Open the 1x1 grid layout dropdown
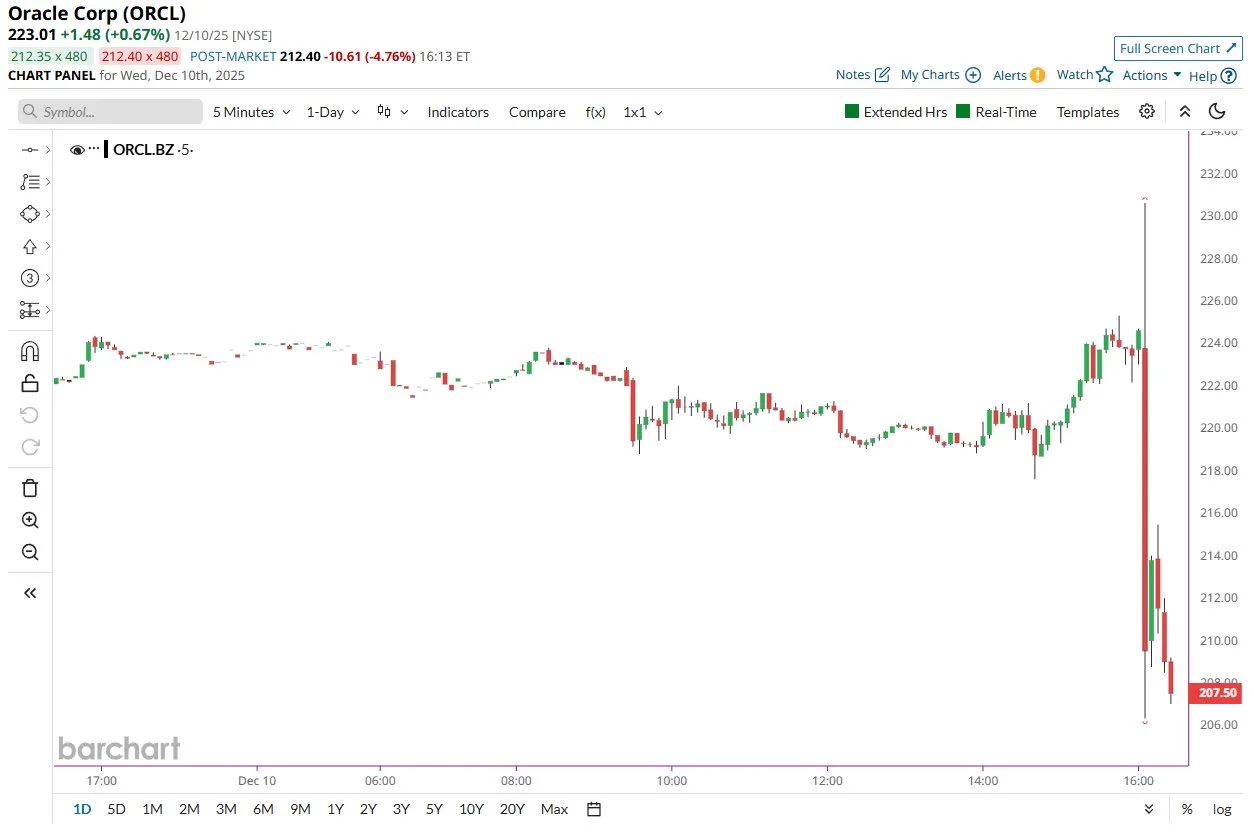The height and width of the screenshot is (832, 1254). pyautogui.click(x=643, y=112)
